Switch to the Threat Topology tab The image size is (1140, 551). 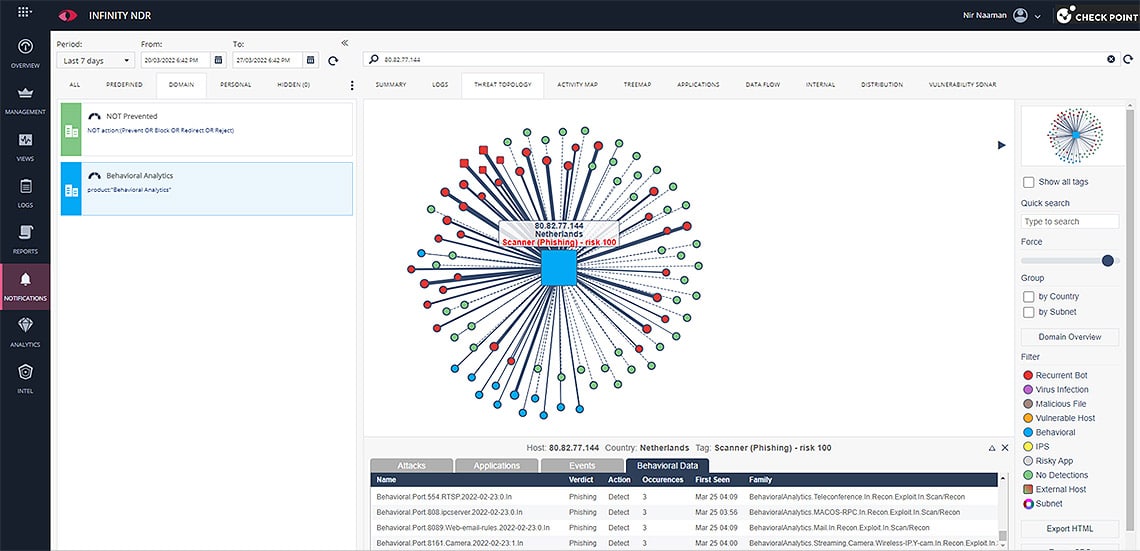(x=502, y=85)
